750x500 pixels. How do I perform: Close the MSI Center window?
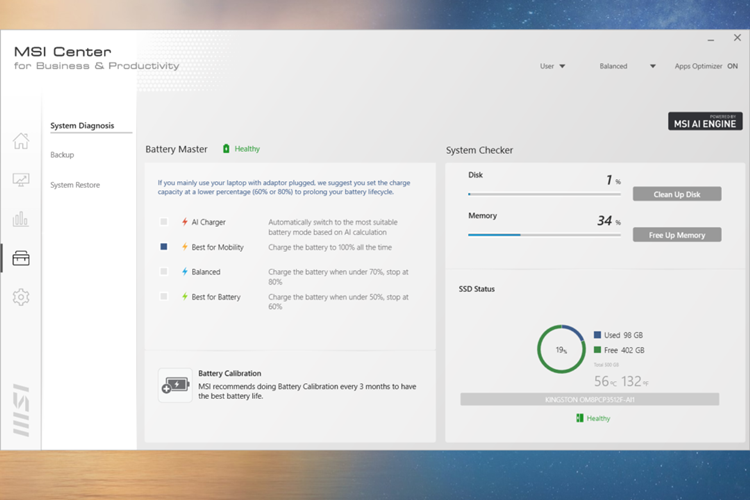737,38
